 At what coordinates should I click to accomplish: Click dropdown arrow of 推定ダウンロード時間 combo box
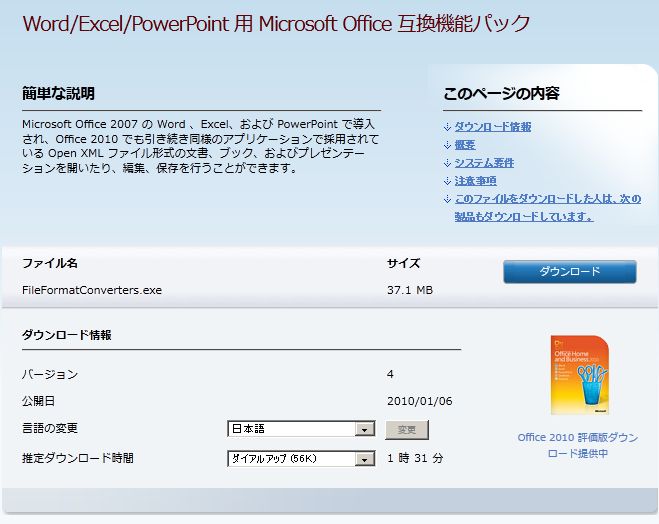[x=364, y=459]
